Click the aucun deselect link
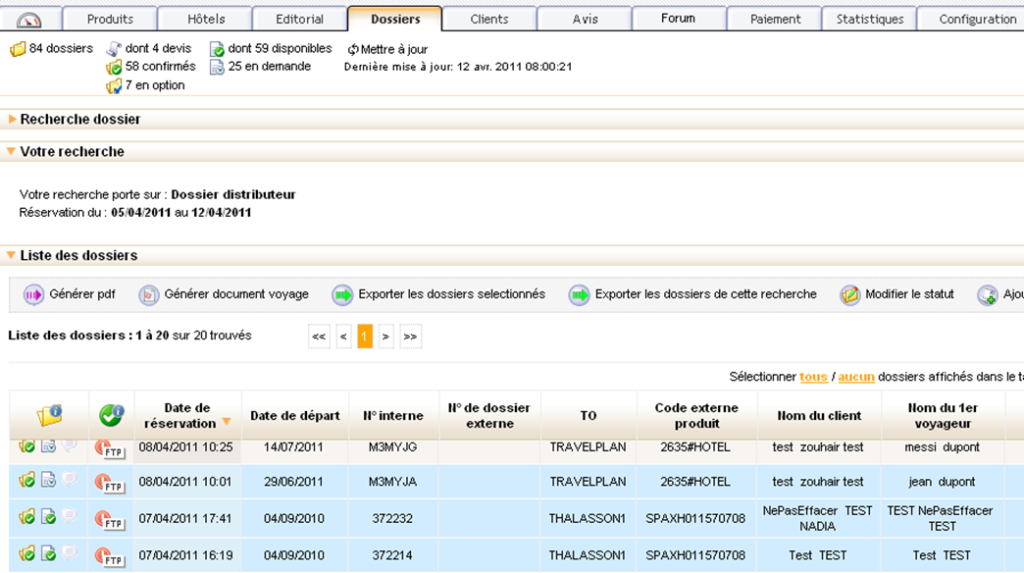This screenshot has height=573, width=1024. pos(856,377)
